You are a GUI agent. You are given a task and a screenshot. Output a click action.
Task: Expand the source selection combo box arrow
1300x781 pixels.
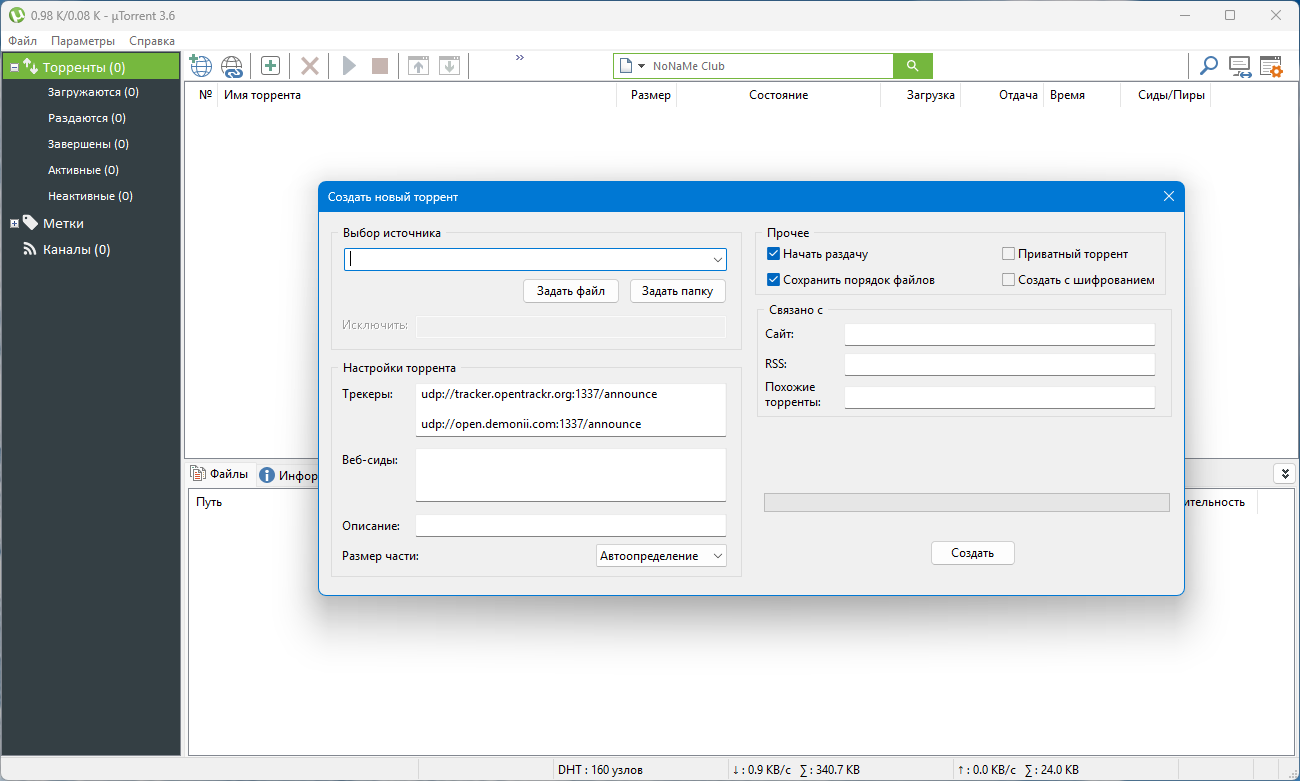[x=717, y=260]
